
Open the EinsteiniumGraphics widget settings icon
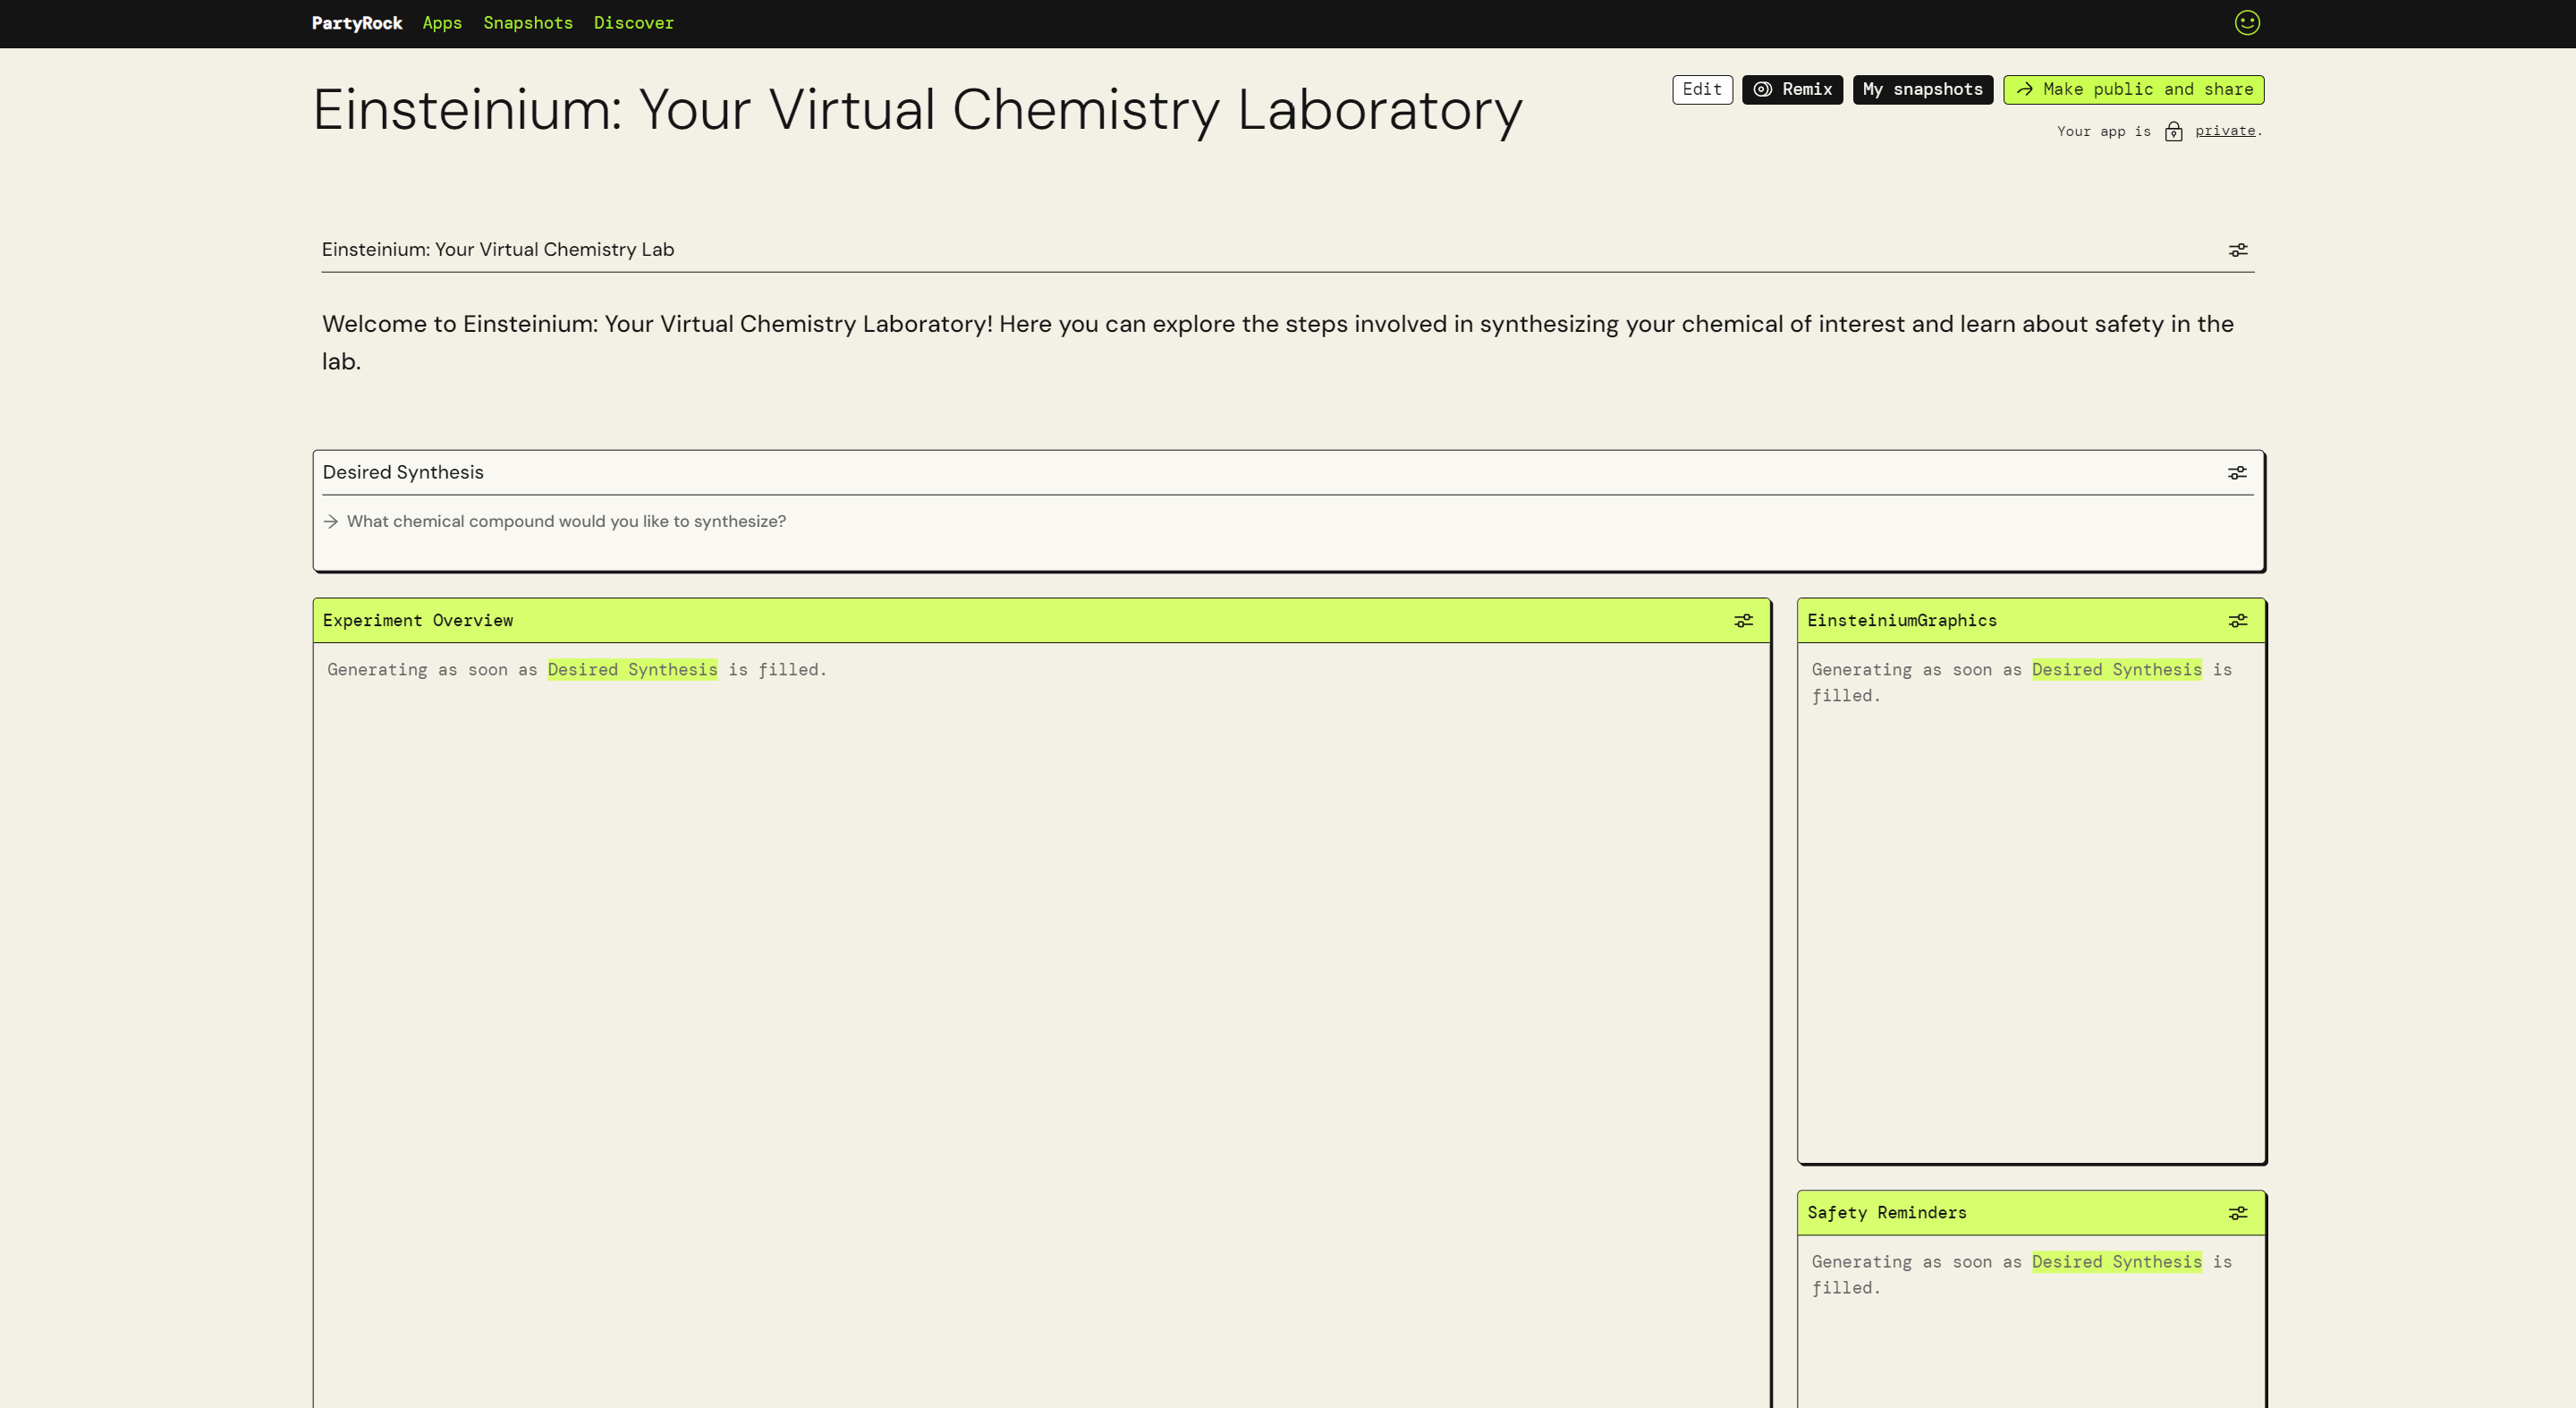tap(2237, 621)
